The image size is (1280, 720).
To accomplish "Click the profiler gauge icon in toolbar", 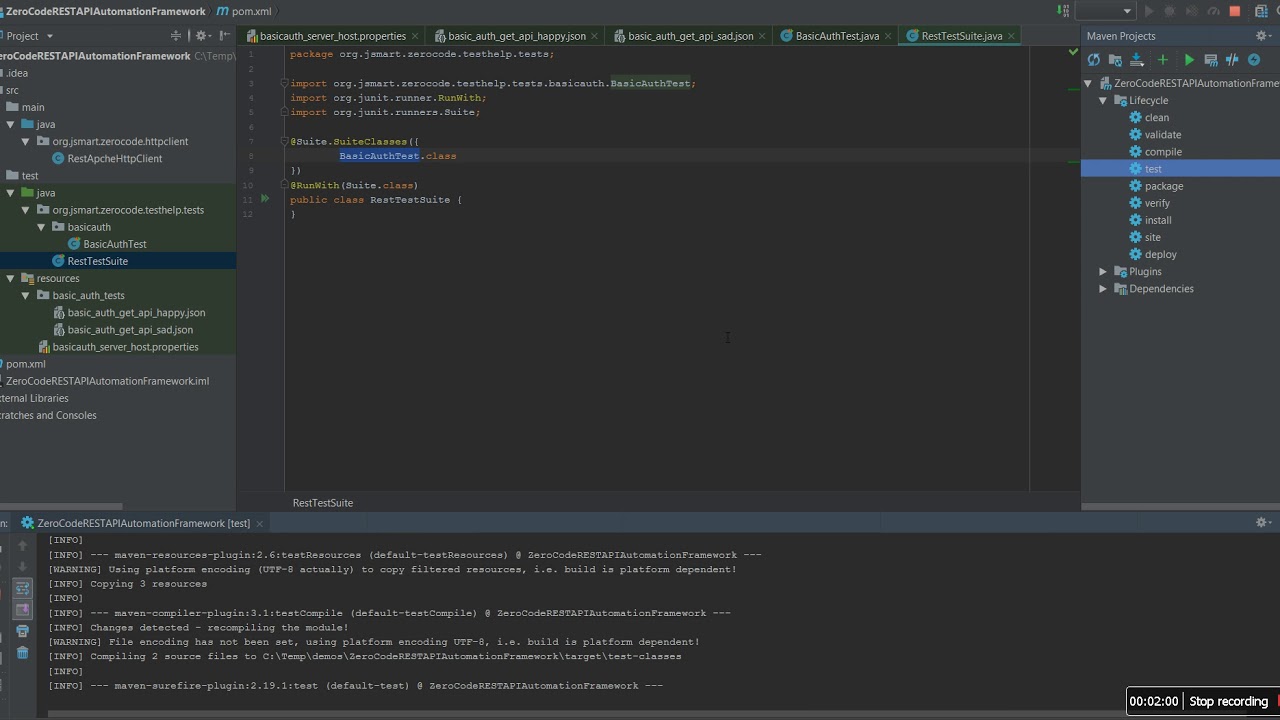I will point(1212,11).
